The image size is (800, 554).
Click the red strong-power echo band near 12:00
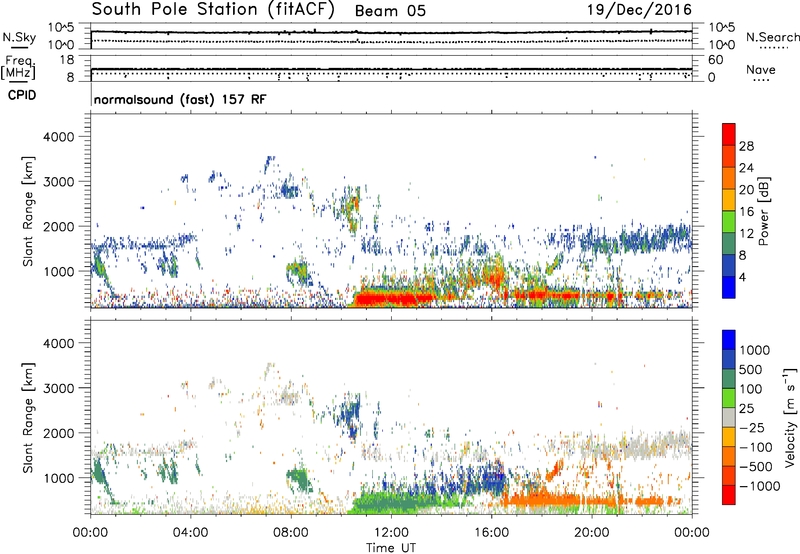(393, 297)
